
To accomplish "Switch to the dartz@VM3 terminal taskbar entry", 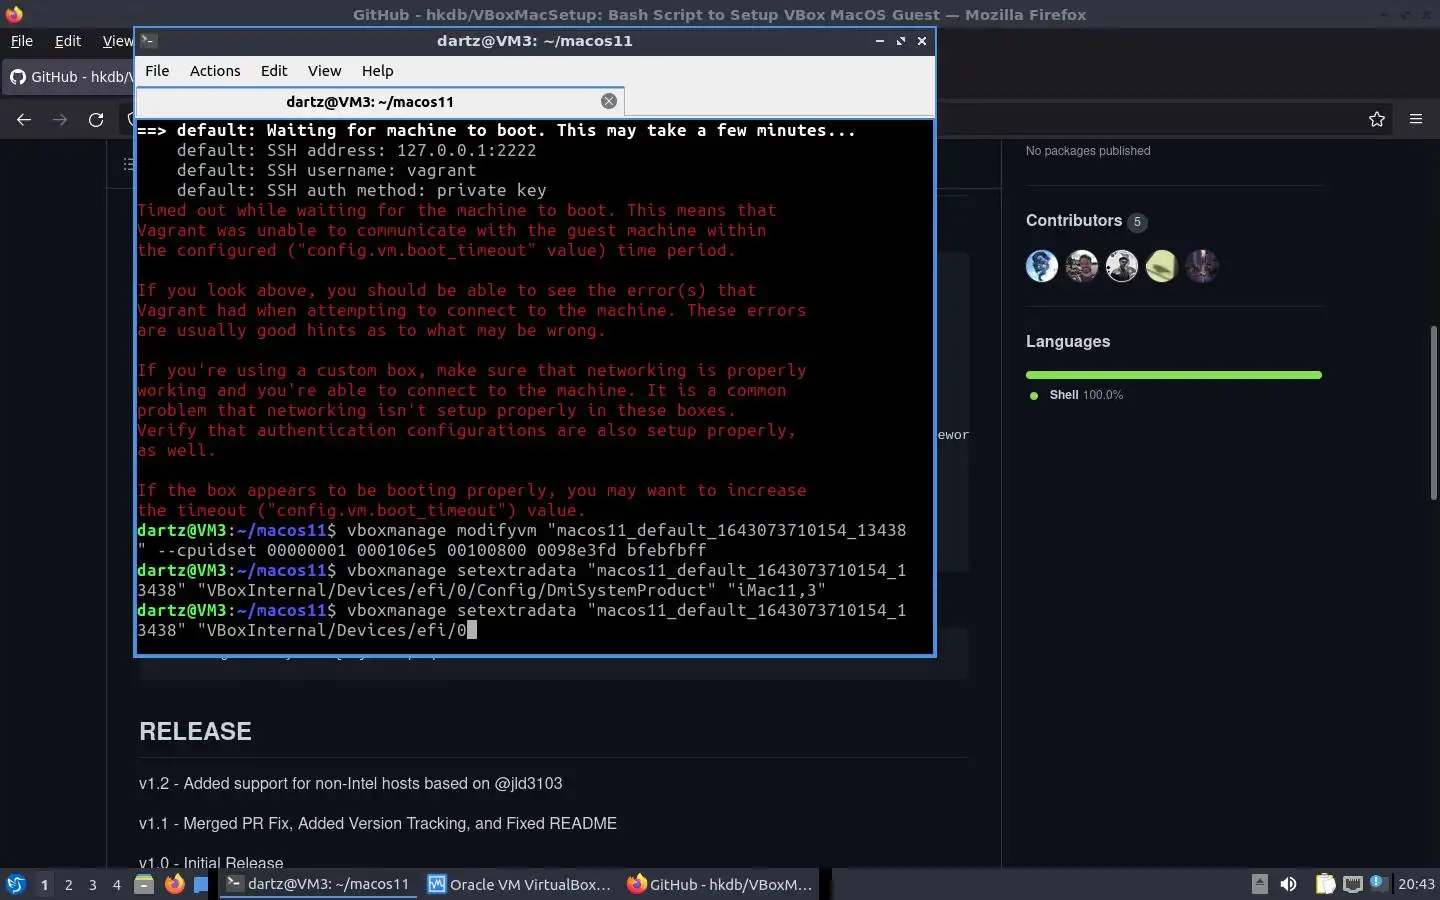I will [x=318, y=884].
